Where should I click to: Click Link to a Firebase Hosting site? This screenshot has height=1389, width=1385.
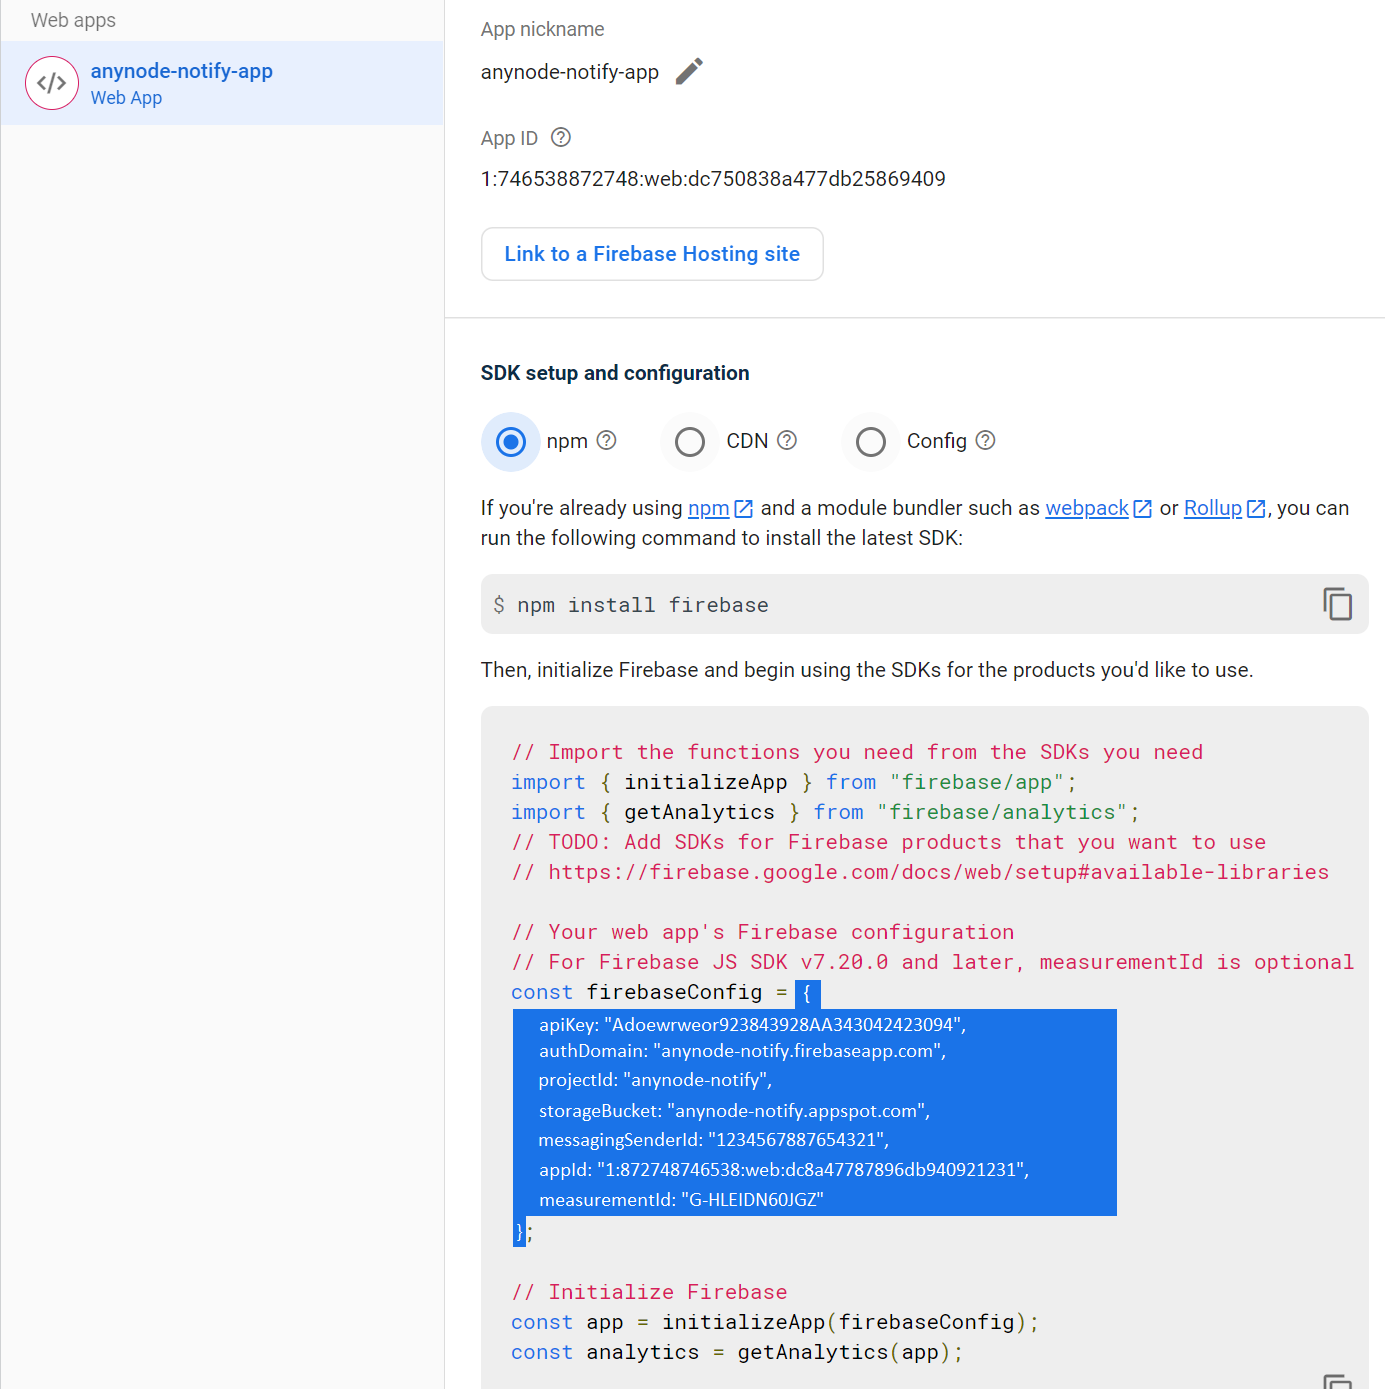tap(652, 254)
